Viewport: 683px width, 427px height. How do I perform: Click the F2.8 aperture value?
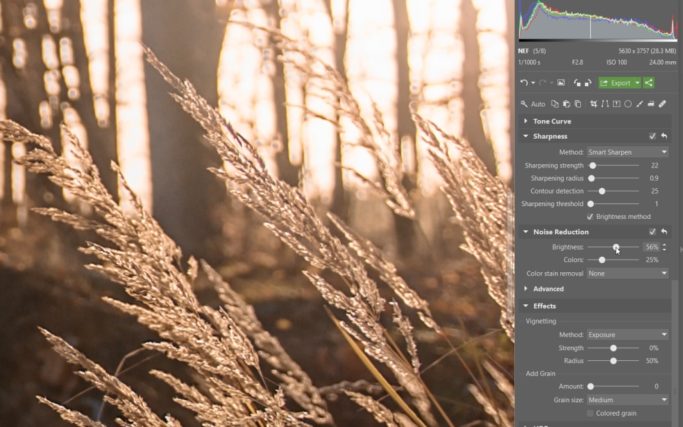click(578, 62)
